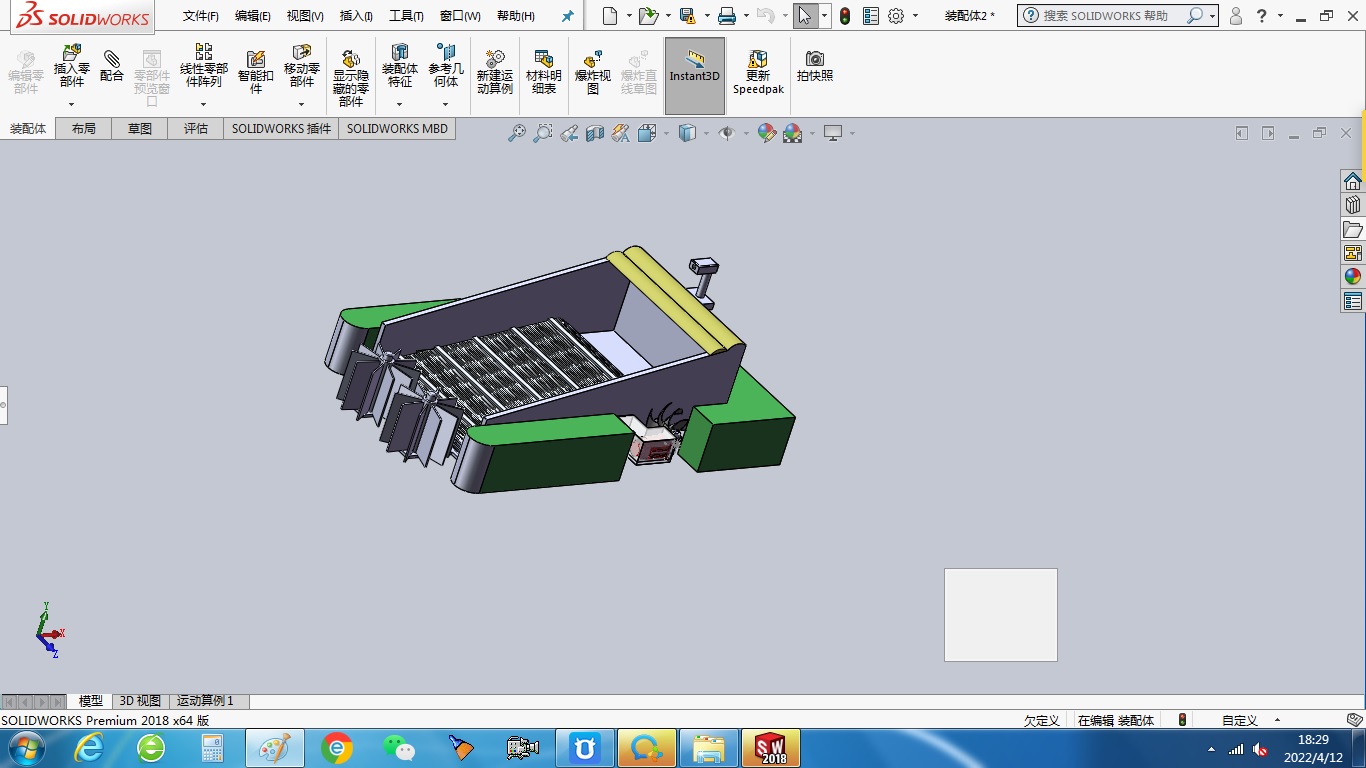Create an 爆炸视图 exploded view
Screen dimensions: 1366x768
(x=593, y=71)
